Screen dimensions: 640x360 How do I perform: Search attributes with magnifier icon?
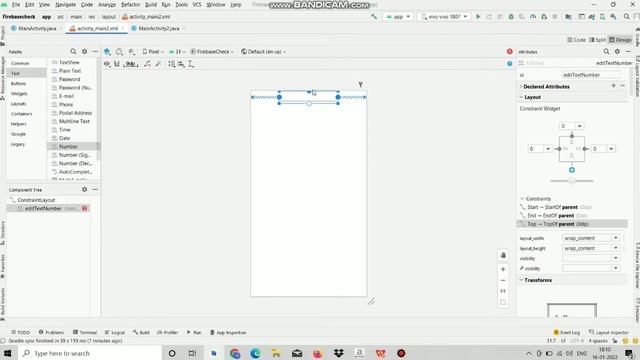coord(606,51)
